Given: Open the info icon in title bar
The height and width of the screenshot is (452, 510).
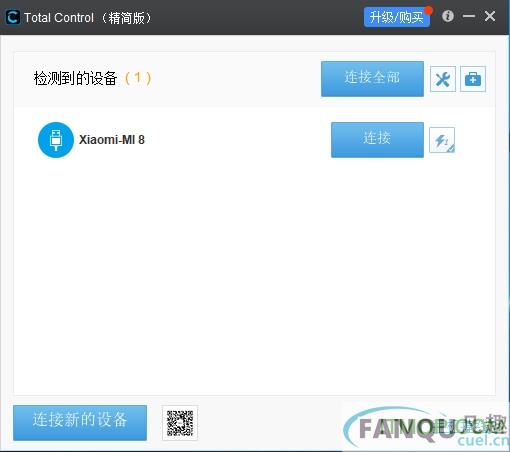Looking at the screenshot, I should coord(448,16).
